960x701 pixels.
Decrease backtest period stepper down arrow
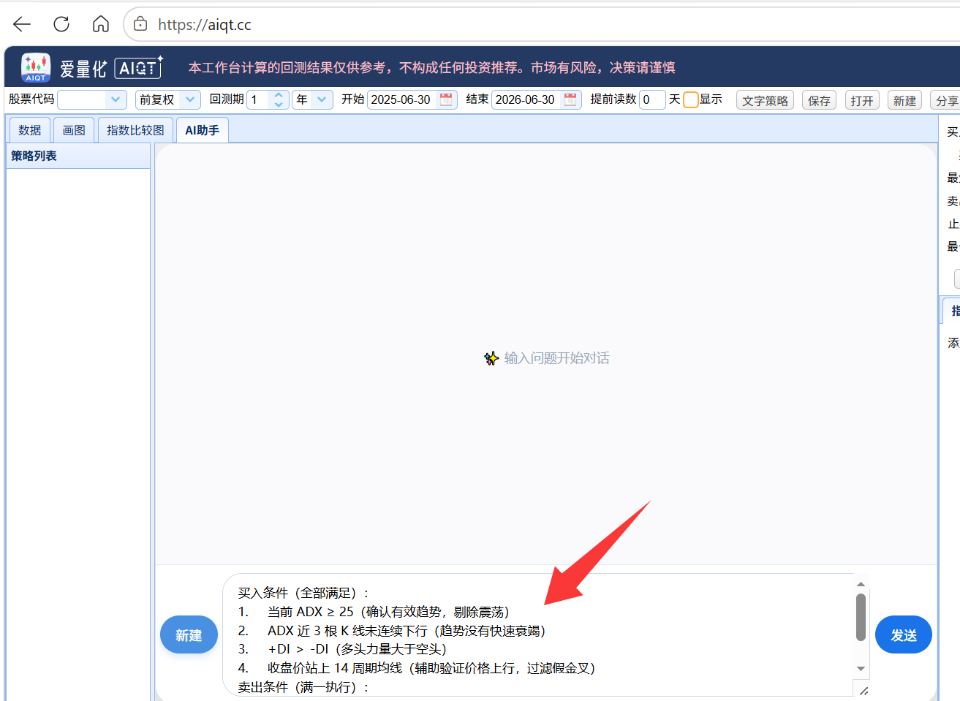tap(279, 104)
